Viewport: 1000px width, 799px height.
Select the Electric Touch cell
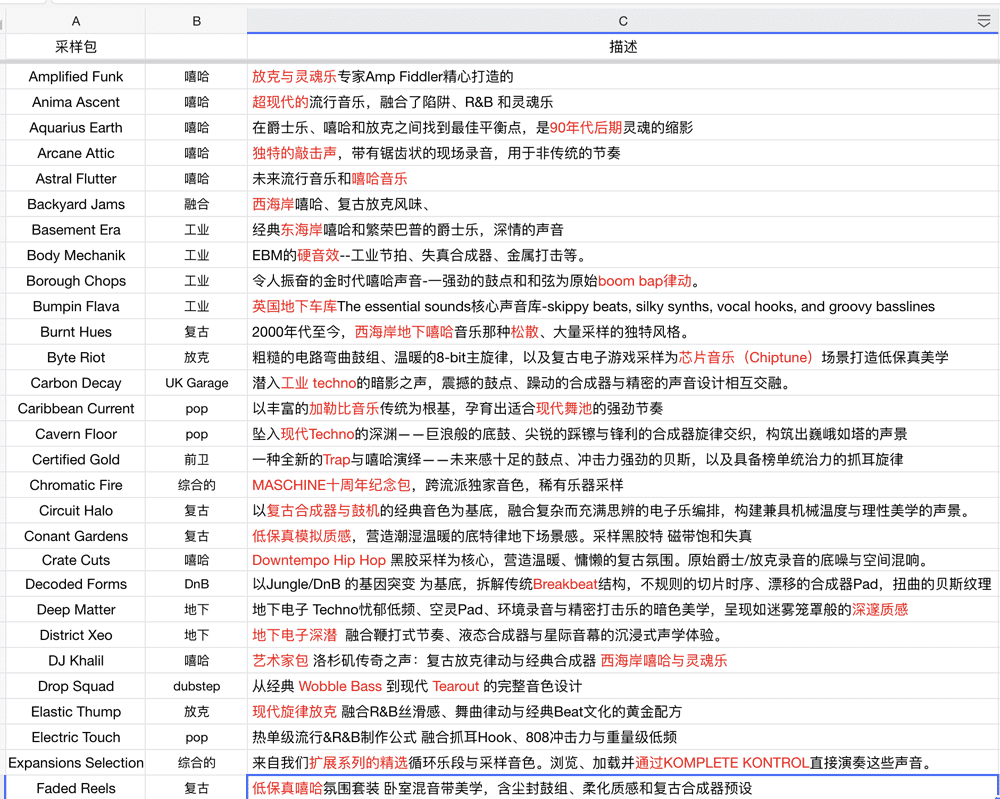[75, 737]
